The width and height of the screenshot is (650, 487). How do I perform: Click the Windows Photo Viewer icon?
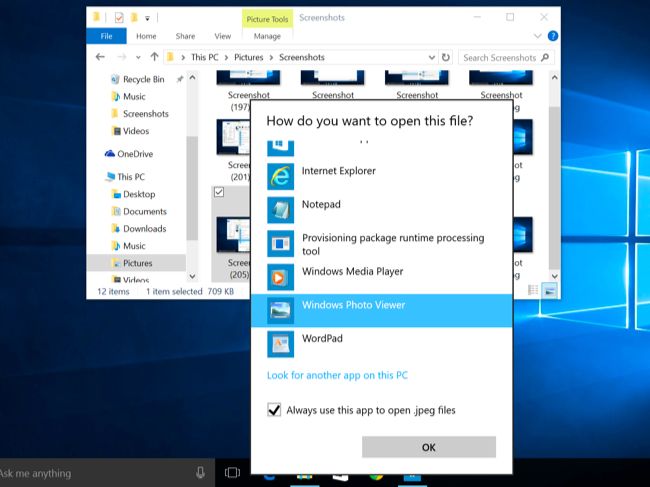280,310
